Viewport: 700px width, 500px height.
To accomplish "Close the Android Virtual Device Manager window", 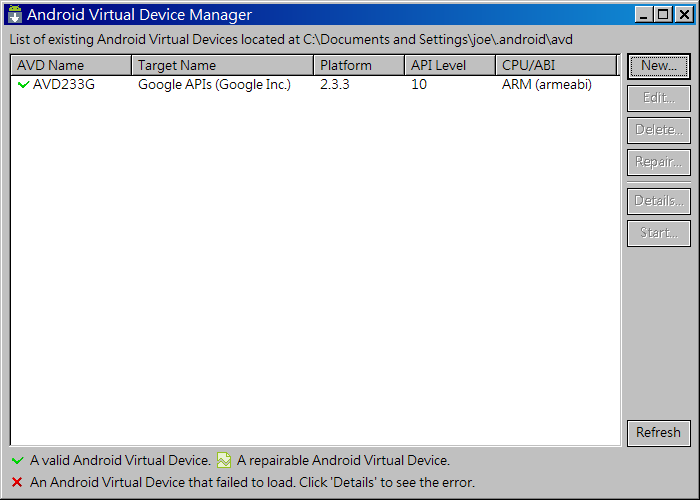I will (x=685, y=15).
